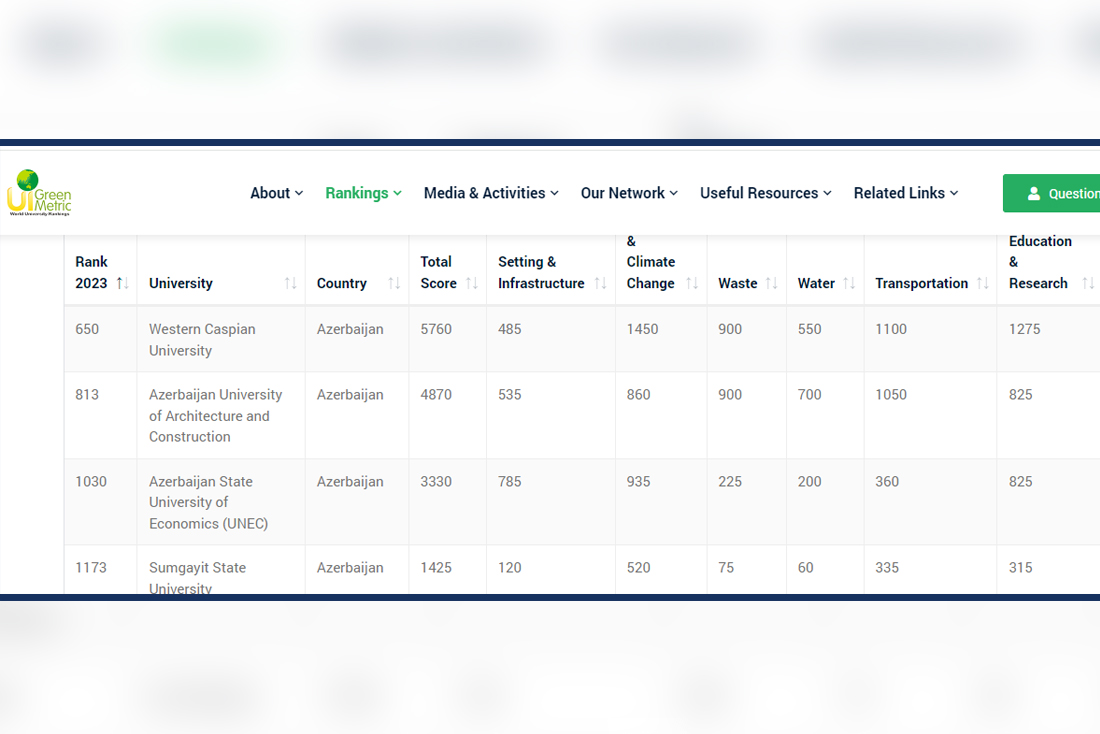Open the Rankings dropdown menu
Screen dimensions: 1100x734
click(363, 193)
